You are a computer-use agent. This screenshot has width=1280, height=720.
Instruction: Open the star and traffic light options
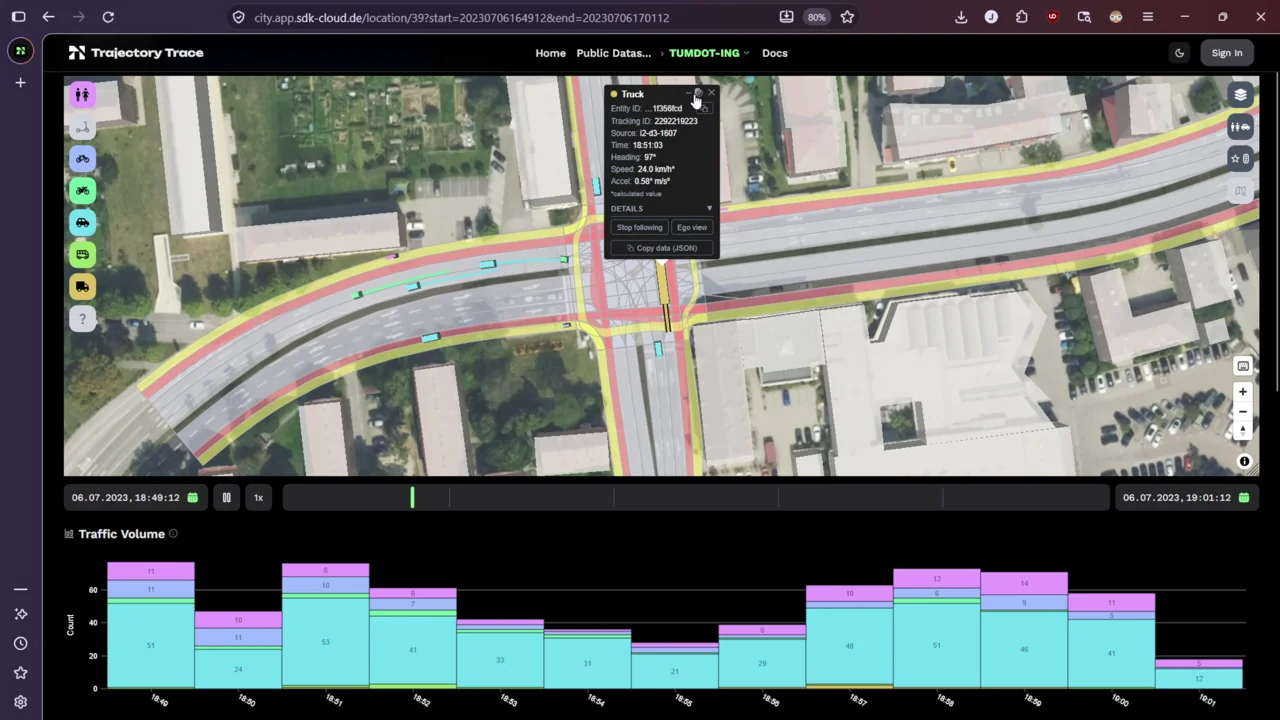[x=1241, y=159]
